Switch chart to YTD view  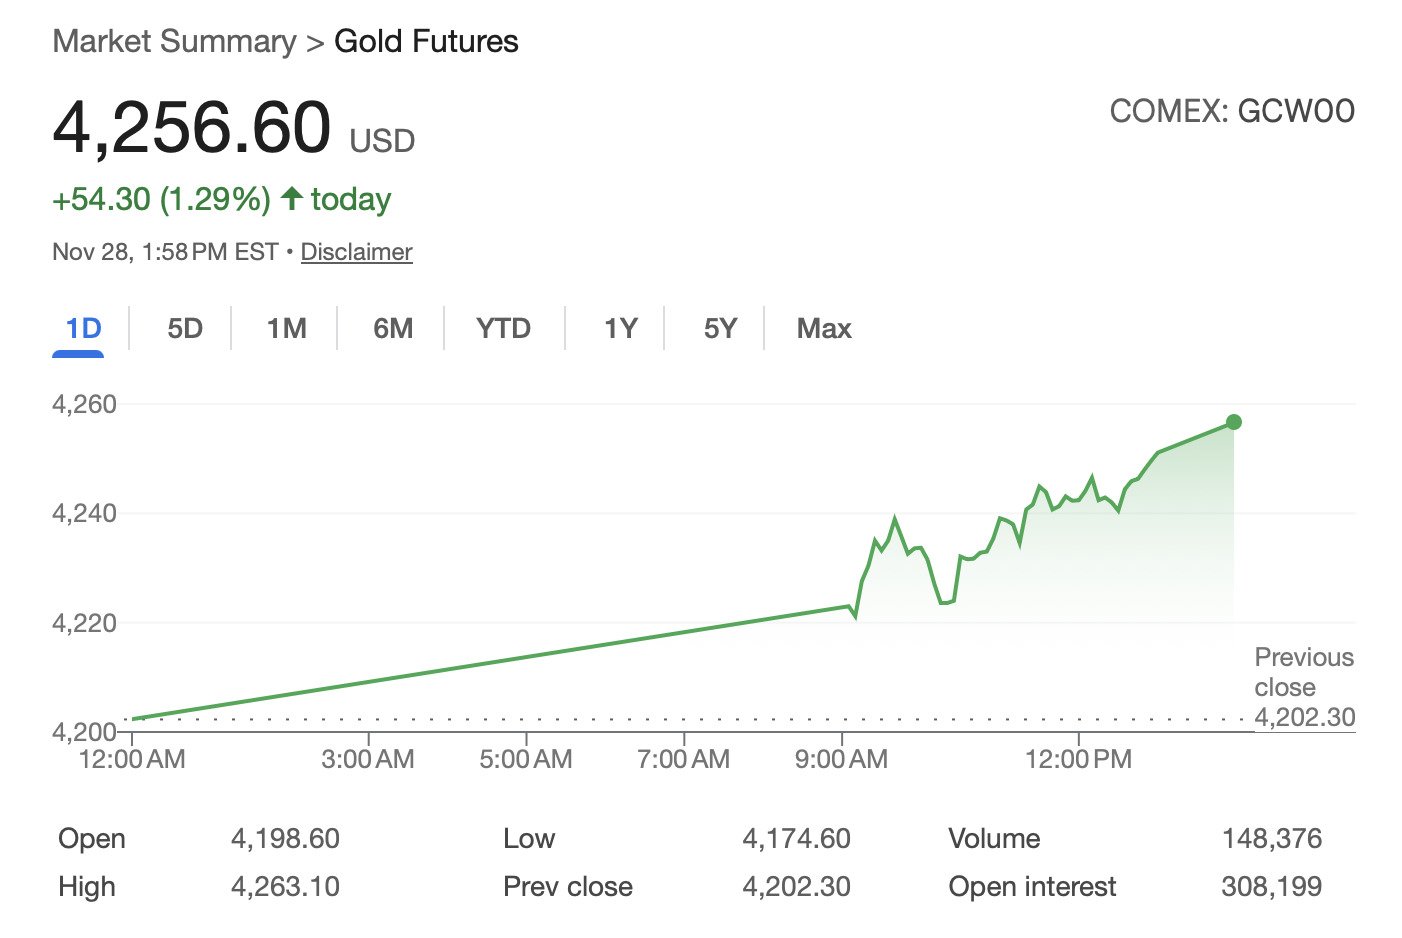click(x=503, y=329)
